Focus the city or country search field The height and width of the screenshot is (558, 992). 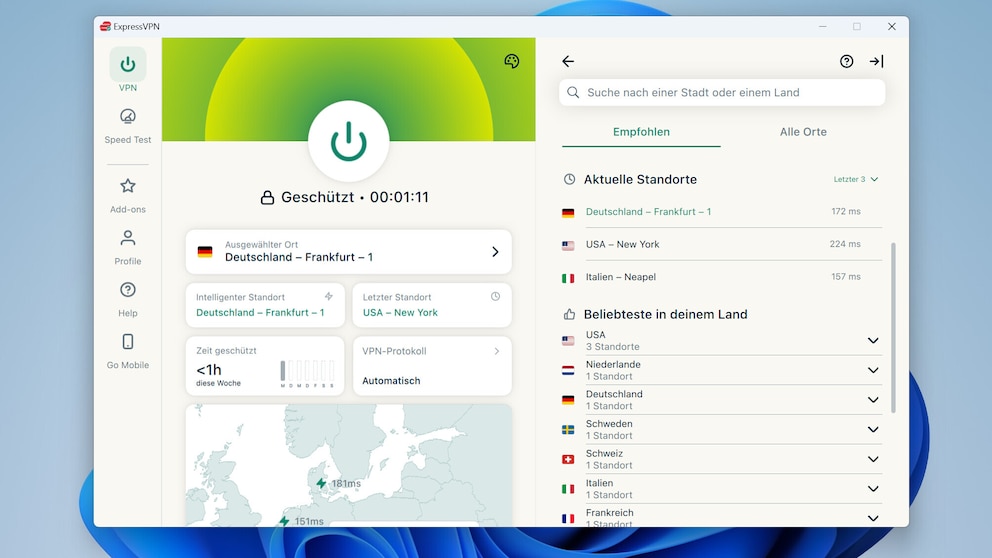(x=722, y=92)
